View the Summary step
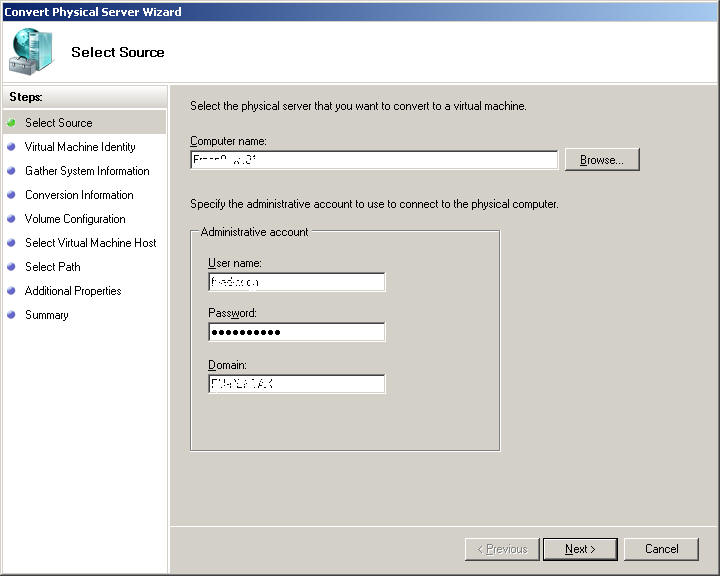This screenshot has width=720, height=576. pyautogui.click(x=46, y=315)
